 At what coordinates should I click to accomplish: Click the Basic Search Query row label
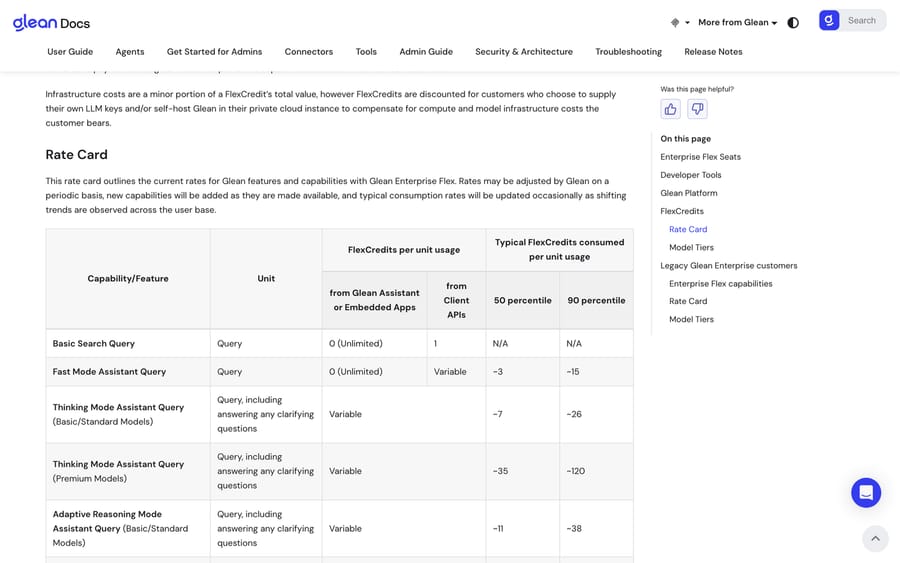coord(94,343)
